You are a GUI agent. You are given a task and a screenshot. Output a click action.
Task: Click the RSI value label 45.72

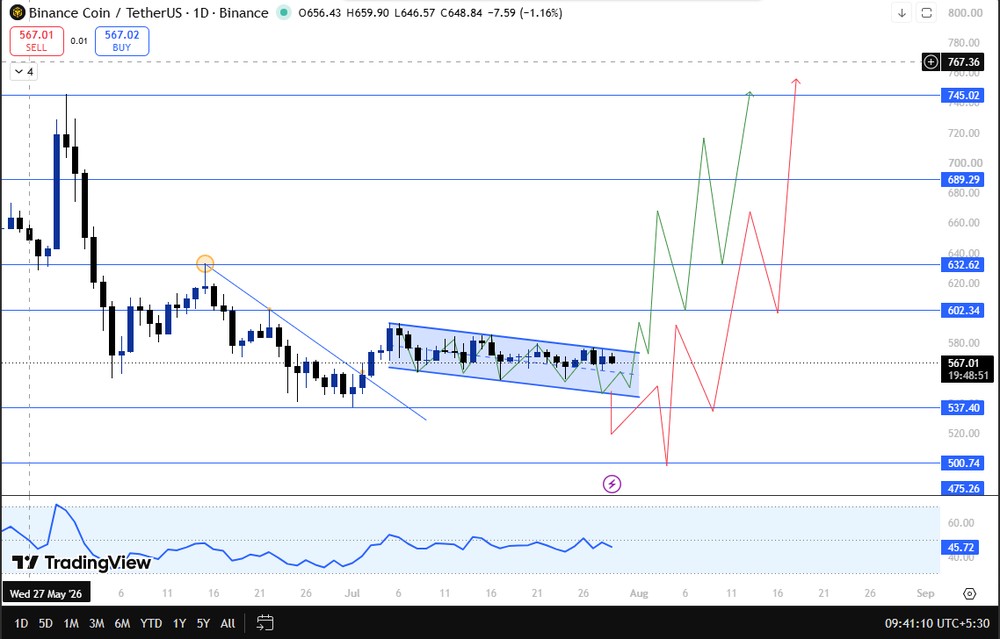click(x=961, y=547)
